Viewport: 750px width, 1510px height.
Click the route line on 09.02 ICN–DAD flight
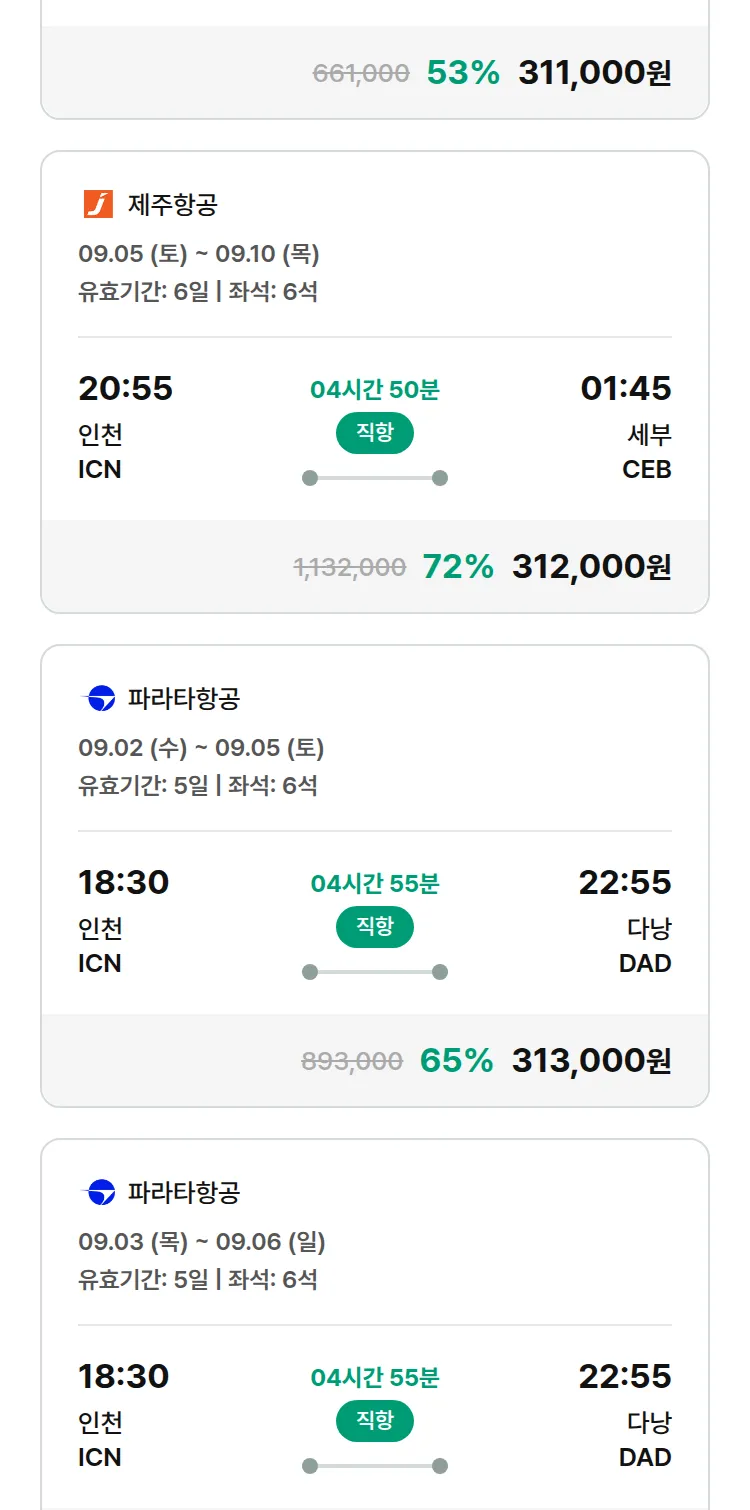[x=375, y=972]
